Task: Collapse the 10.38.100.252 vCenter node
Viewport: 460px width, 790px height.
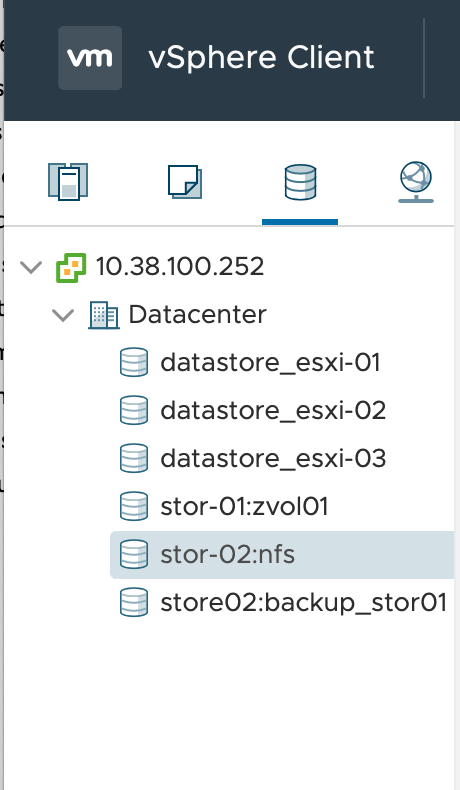Action: click(31, 267)
